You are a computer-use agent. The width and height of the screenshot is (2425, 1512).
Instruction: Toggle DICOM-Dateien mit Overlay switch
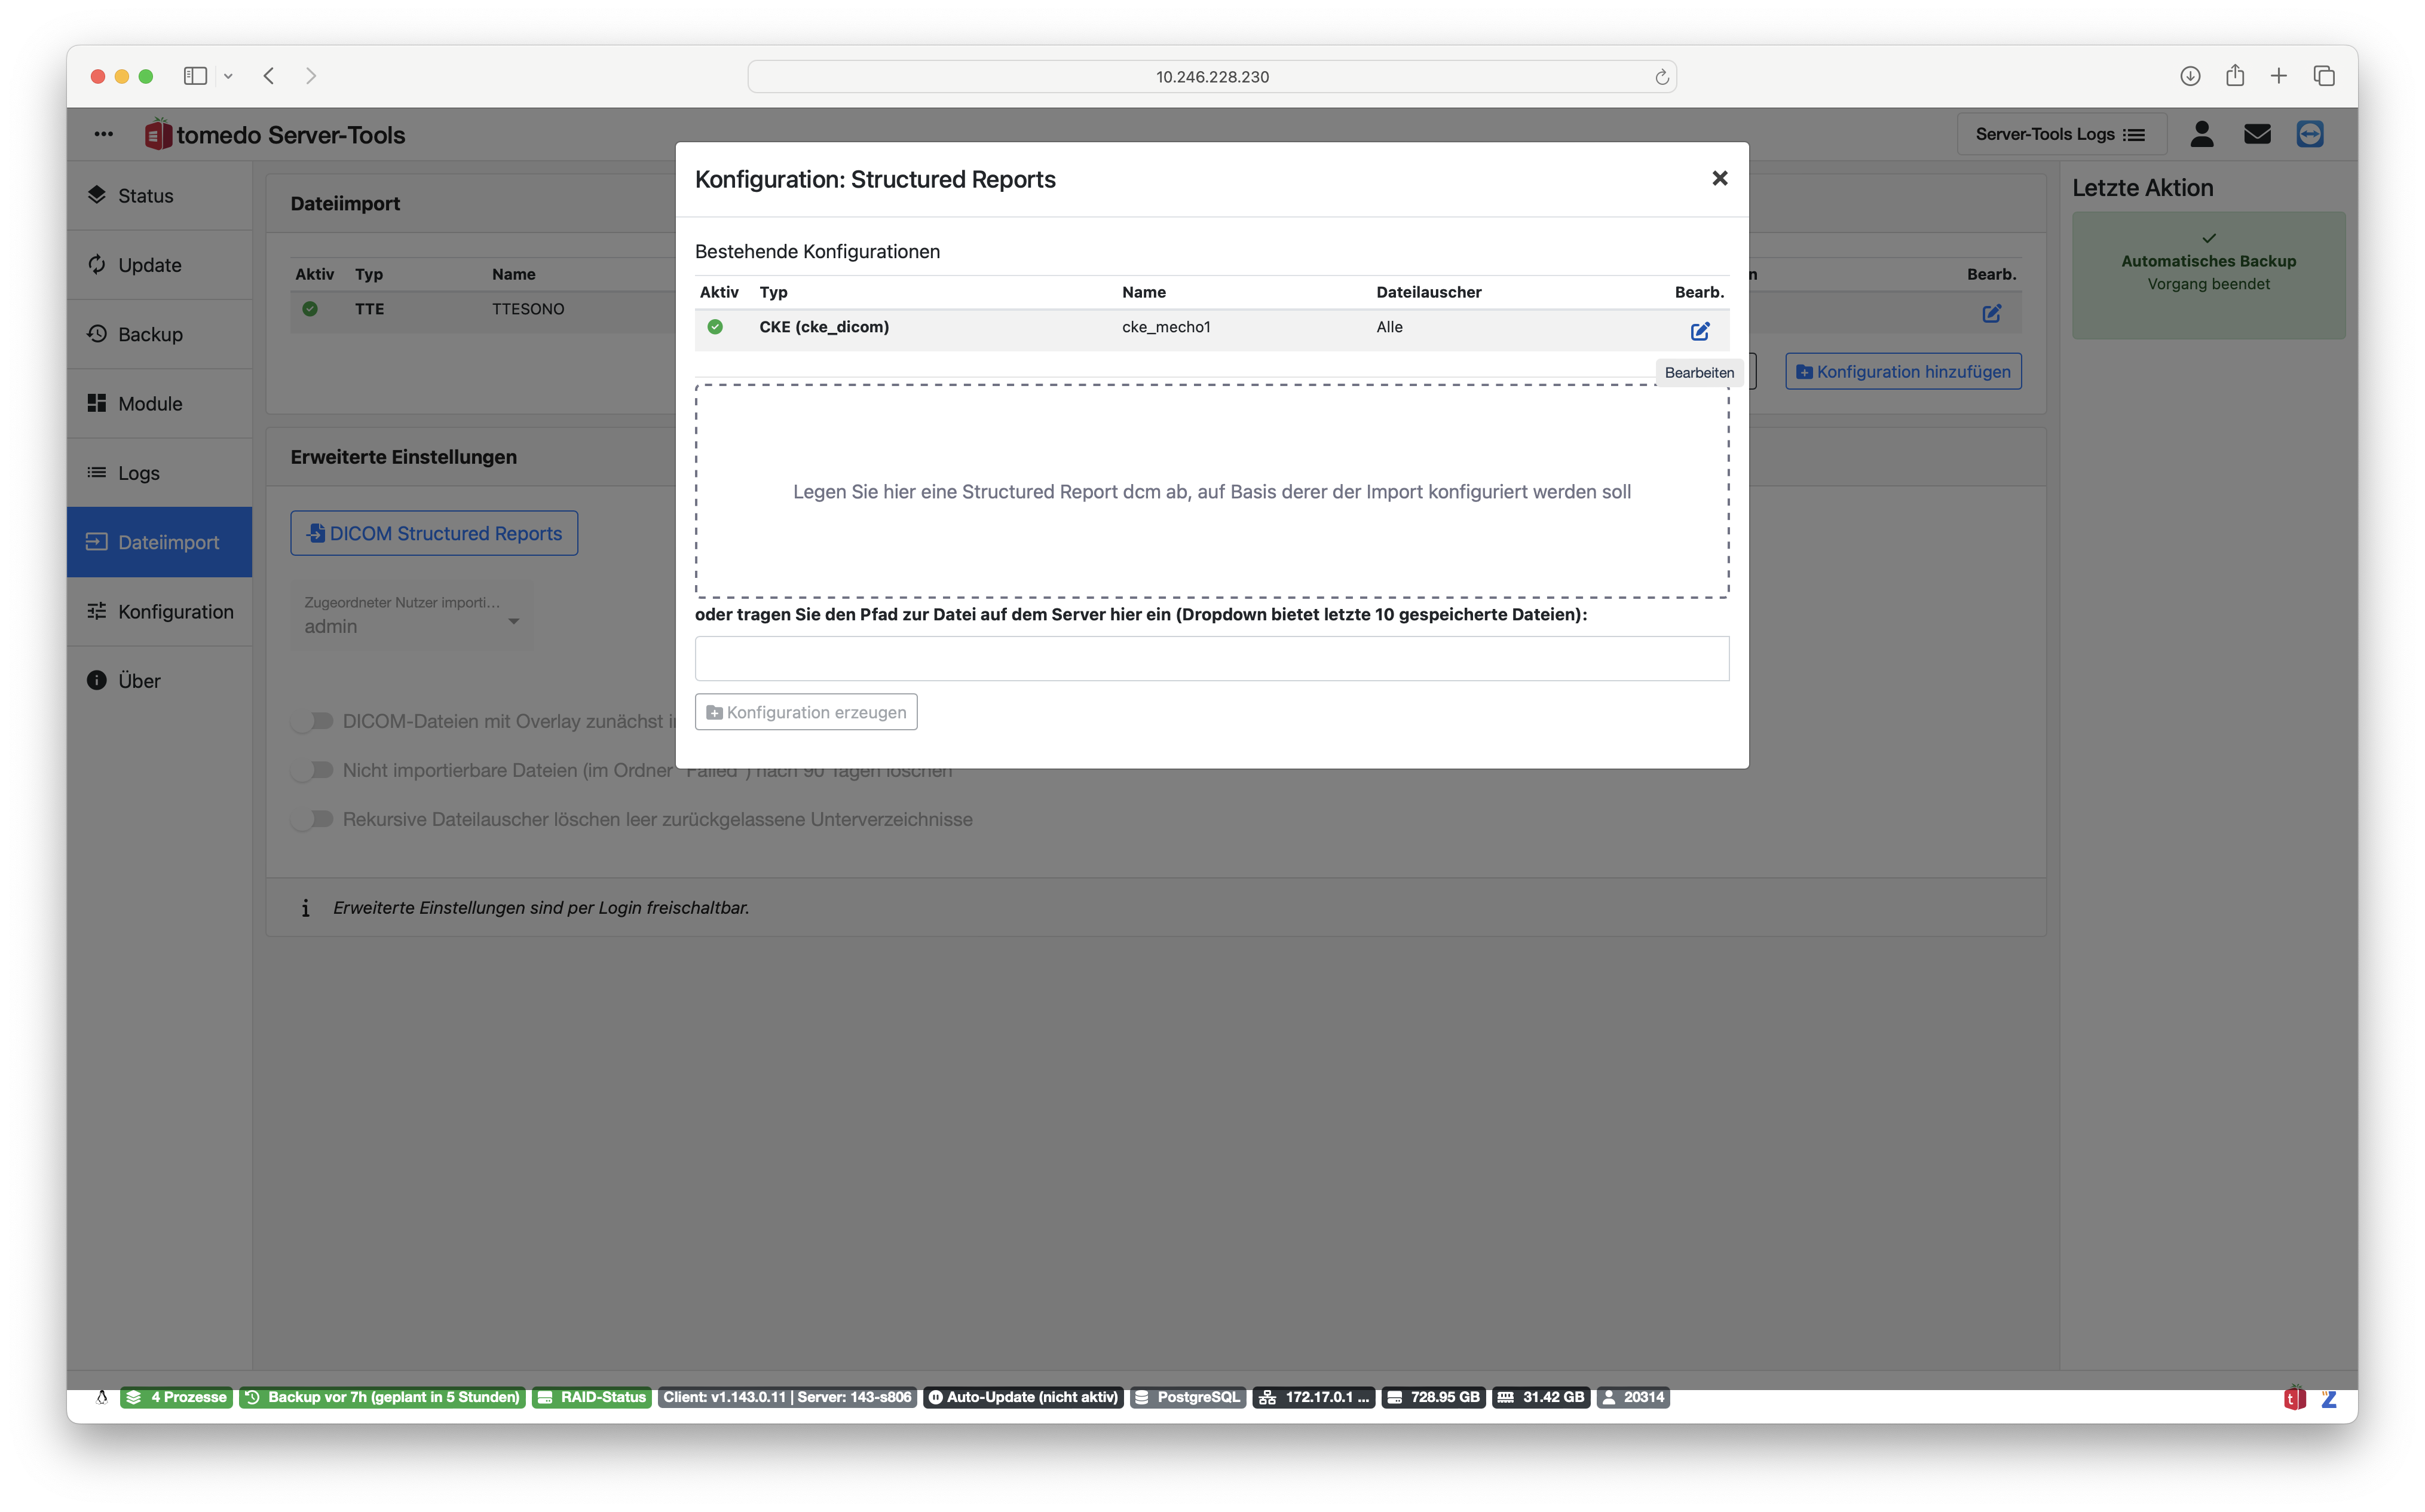pyautogui.click(x=313, y=721)
